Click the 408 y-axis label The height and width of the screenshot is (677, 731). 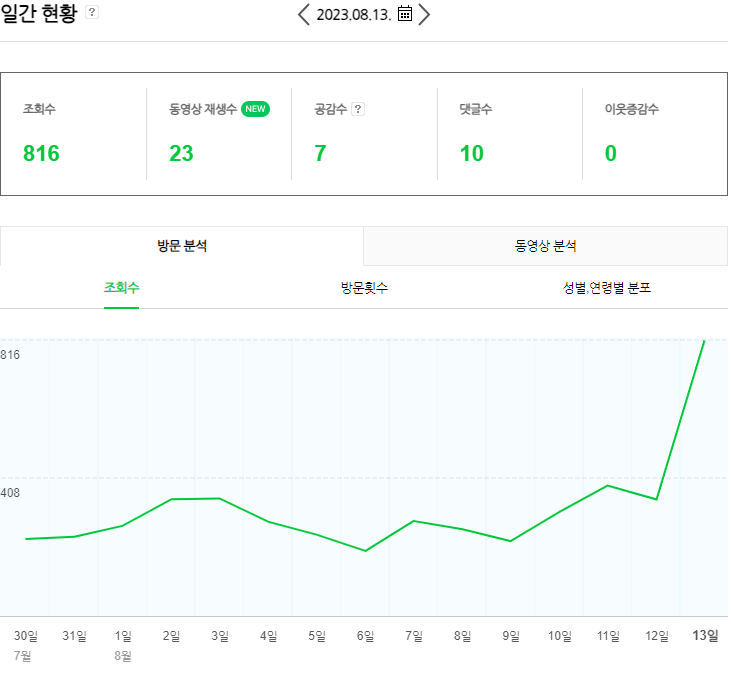point(10,493)
